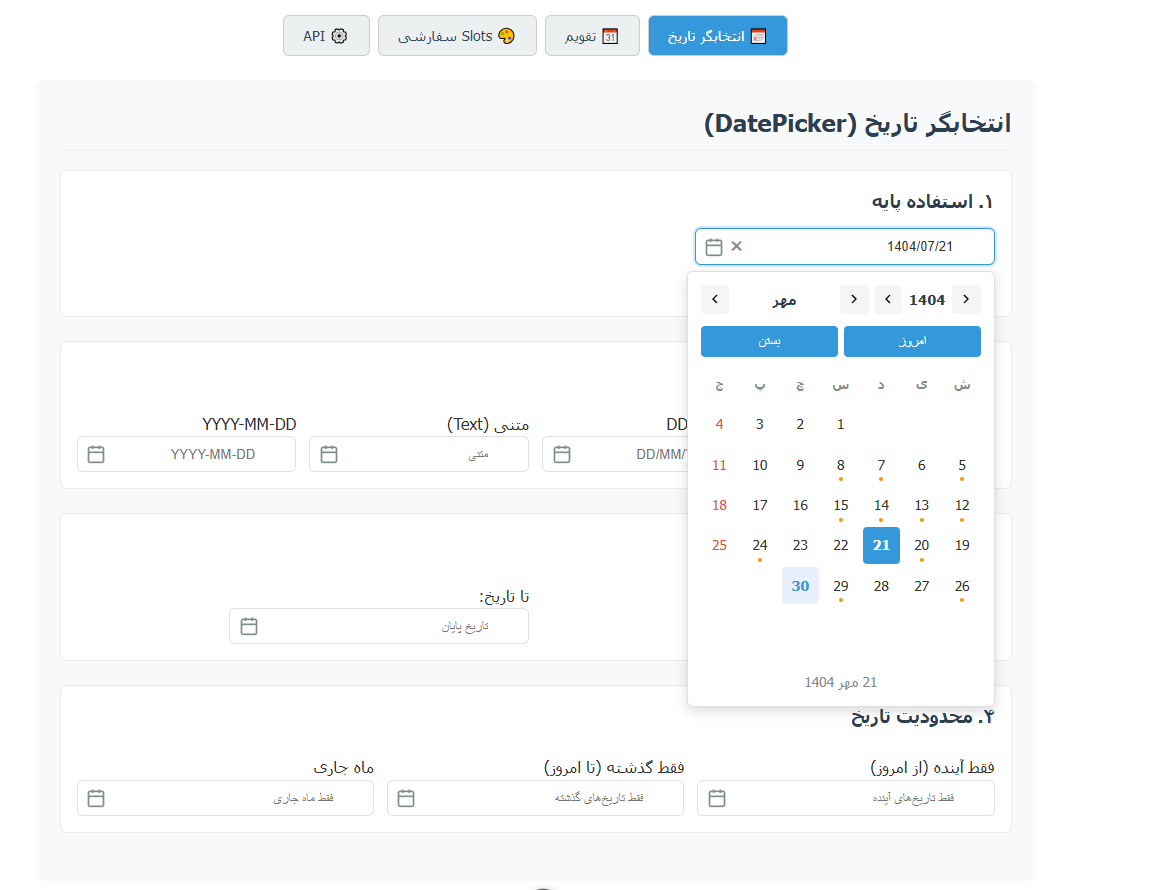Screen dimensions: 1149x890
Task: Click the left-pointing chevron beside year 1404
Action: (x=888, y=300)
